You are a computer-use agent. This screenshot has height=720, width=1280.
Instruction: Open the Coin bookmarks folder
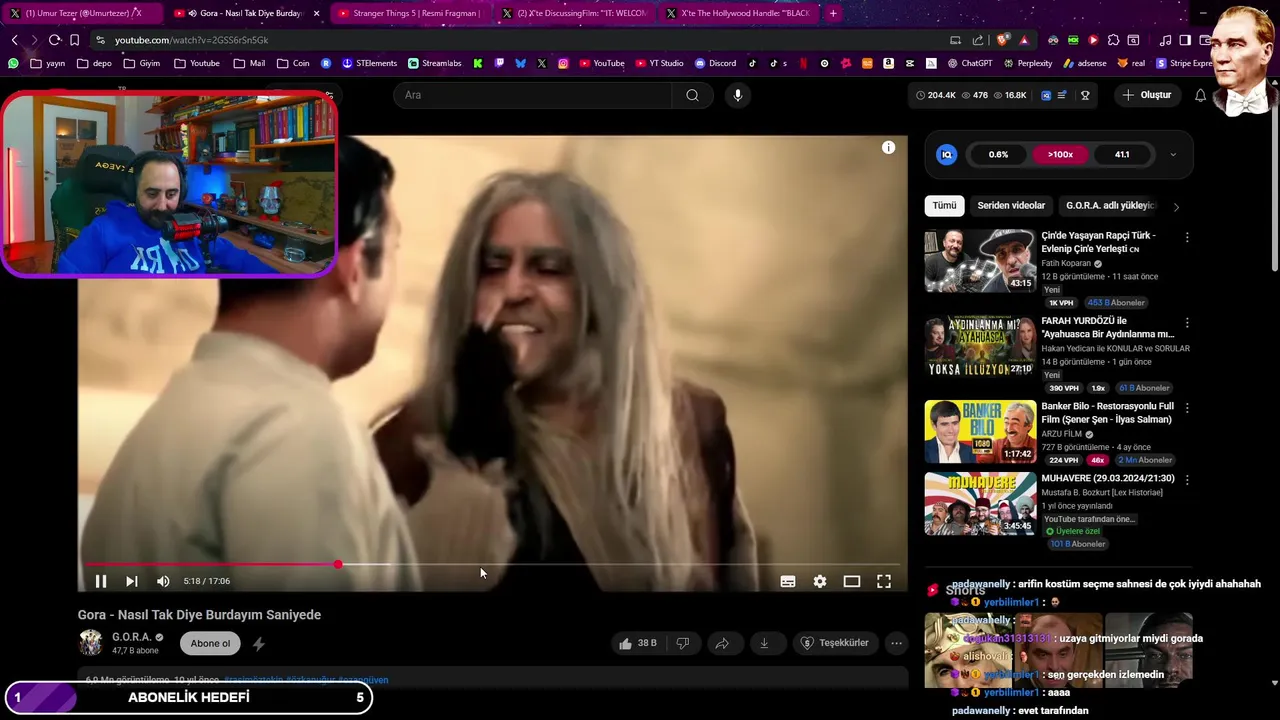coord(292,63)
